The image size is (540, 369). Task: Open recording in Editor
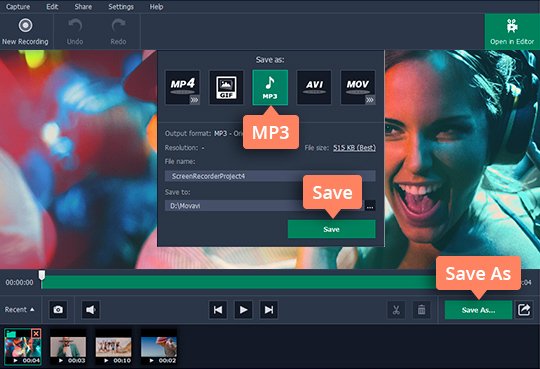point(512,32)
